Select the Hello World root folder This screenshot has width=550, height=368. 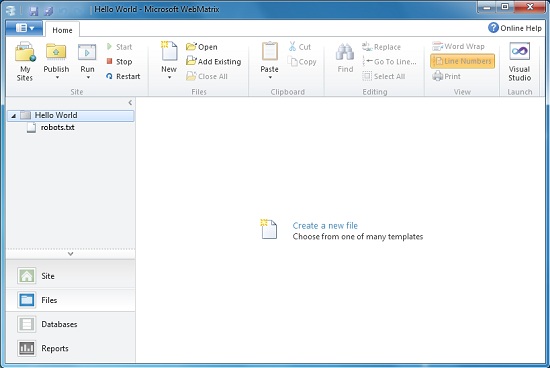[71, 115]
